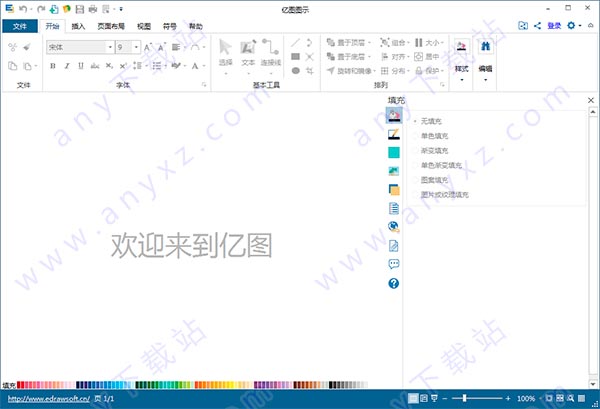The image size is (600, 409).
Task: Click the Redo icon in quick access toolbar
Action: click(41, 9)
